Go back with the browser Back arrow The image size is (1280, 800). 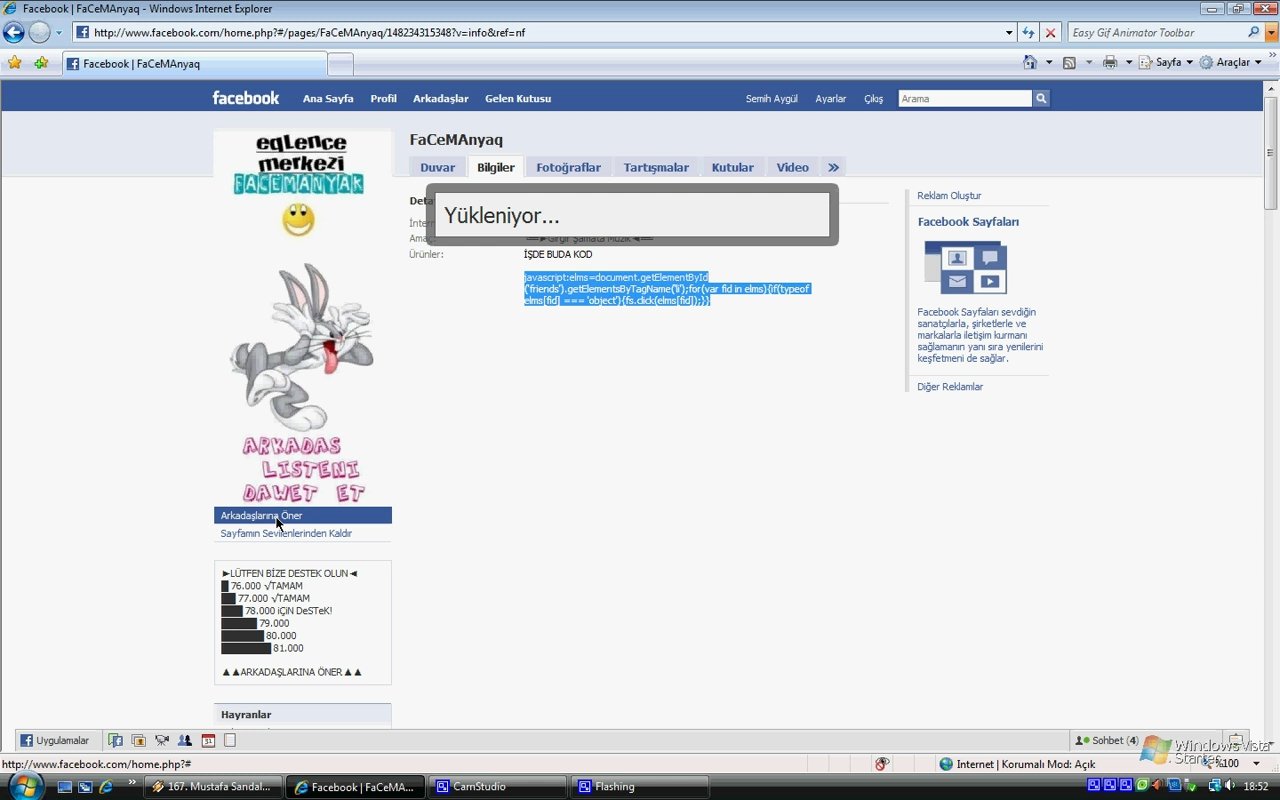(14, 32)
